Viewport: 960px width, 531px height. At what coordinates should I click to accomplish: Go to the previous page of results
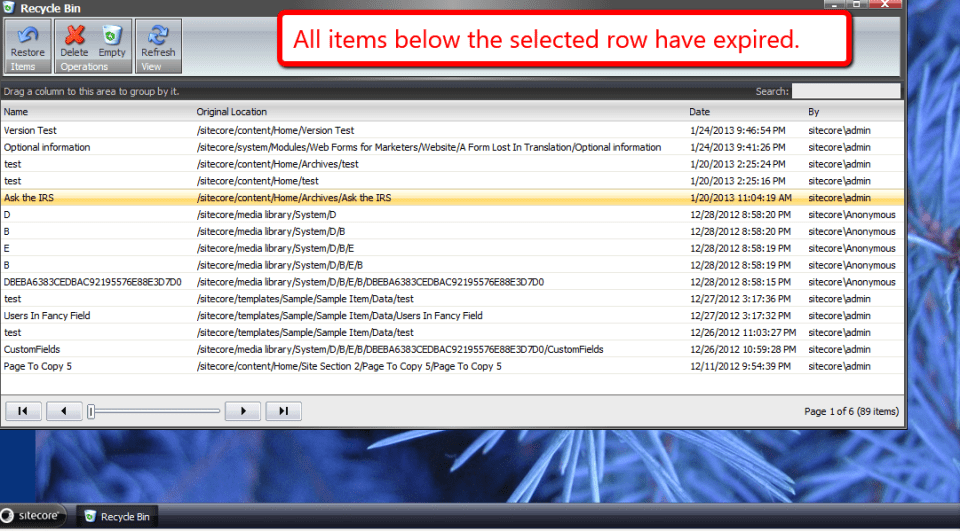(x=64, y=411)
